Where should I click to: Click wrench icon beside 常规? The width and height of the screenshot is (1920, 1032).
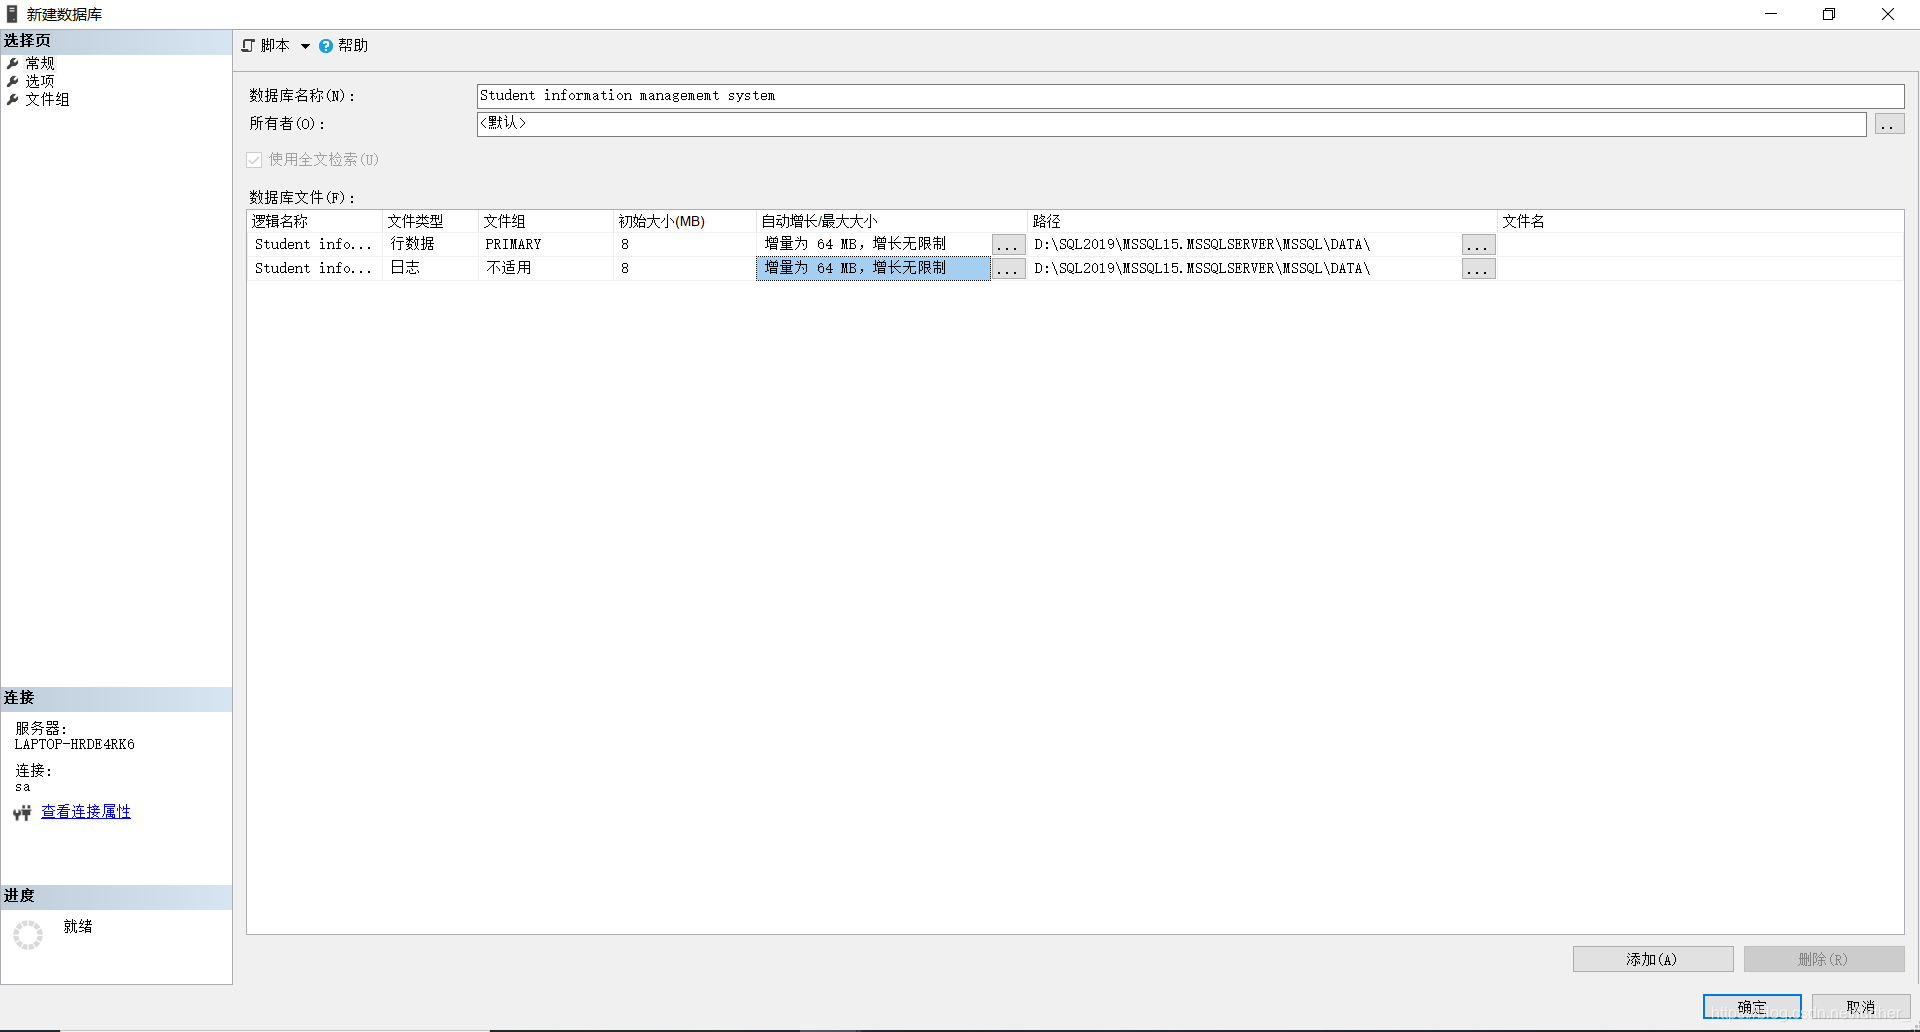(x=13, y=64)
